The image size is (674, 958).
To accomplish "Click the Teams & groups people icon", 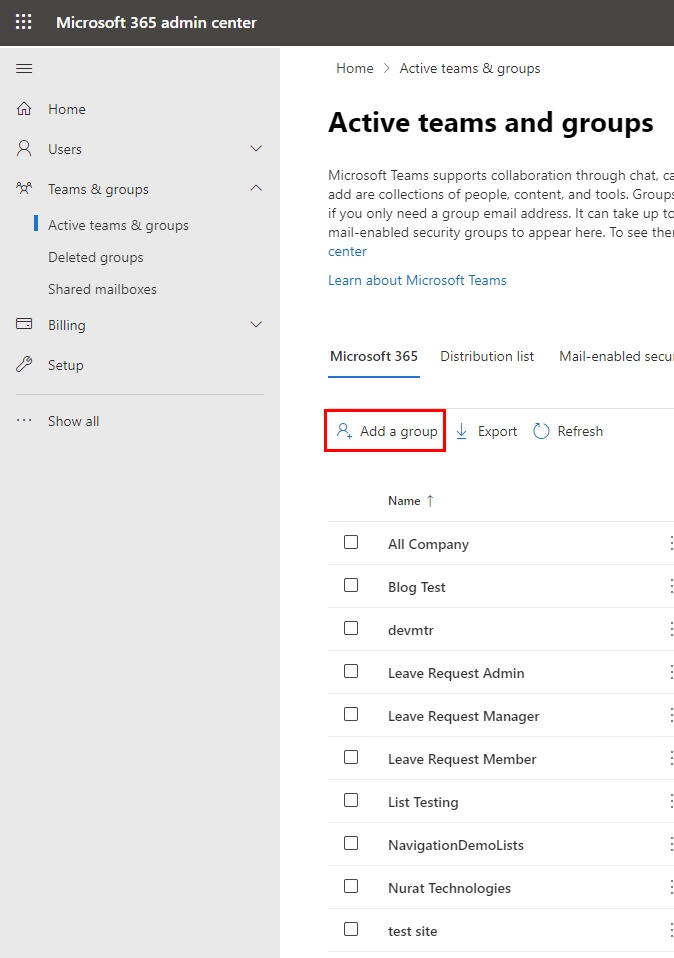I will [24, 188].
